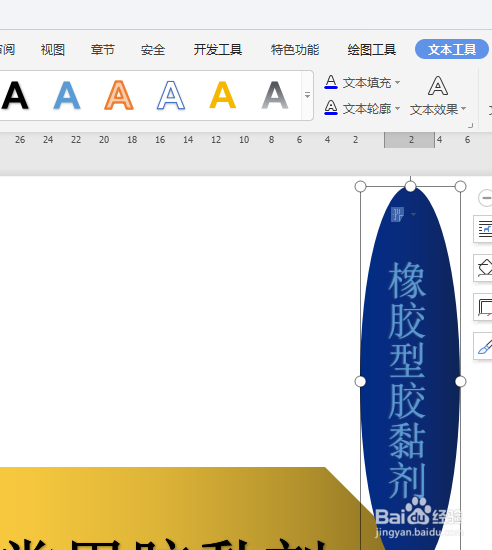
Task: Open the 章节 tab
Action: 103,50
